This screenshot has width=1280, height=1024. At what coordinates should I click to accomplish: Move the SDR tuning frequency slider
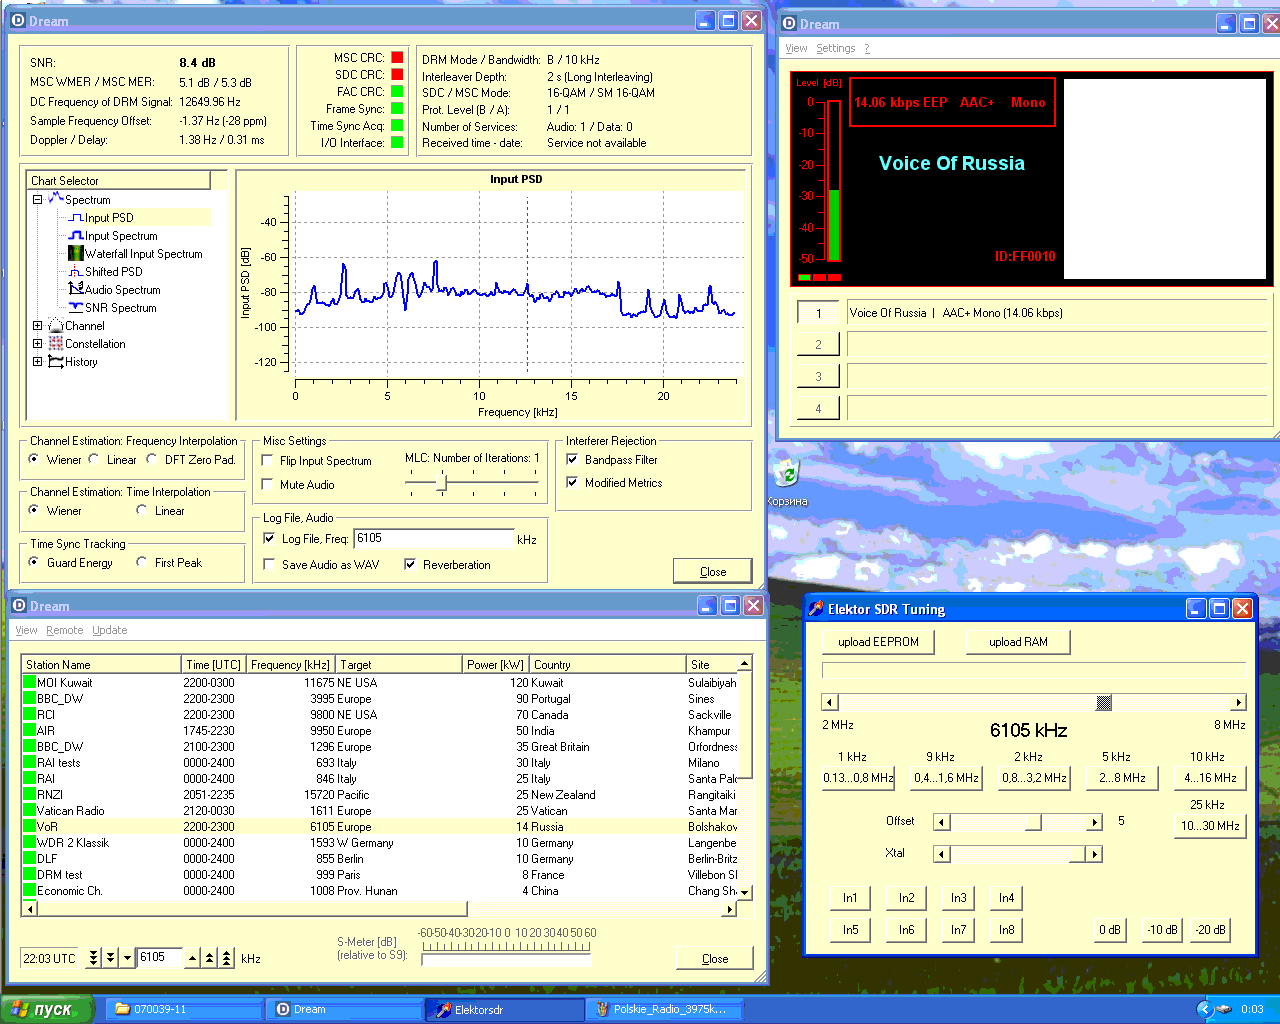pos(1104,702)
